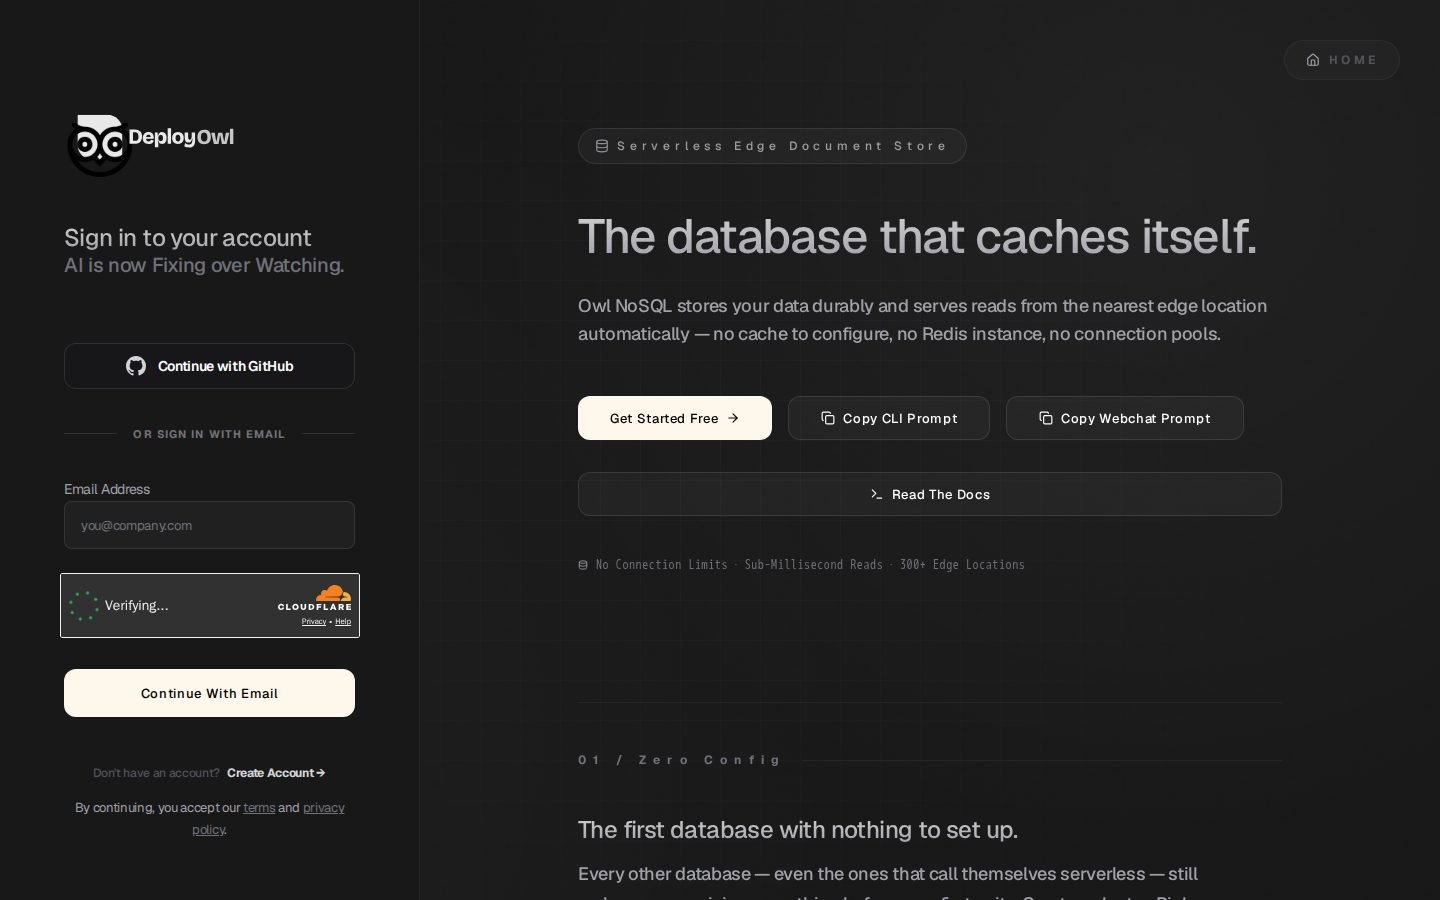This screenshot has height=900, width=1440.
Task: Click 'OR SIGN IN WITH EMAIL' divider text
Action: tap(209, 434)
